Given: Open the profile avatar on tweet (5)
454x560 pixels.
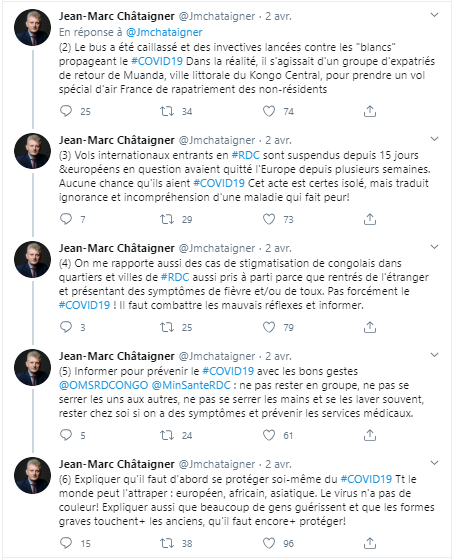Looking at the screenshot, I should coord(33,367).
